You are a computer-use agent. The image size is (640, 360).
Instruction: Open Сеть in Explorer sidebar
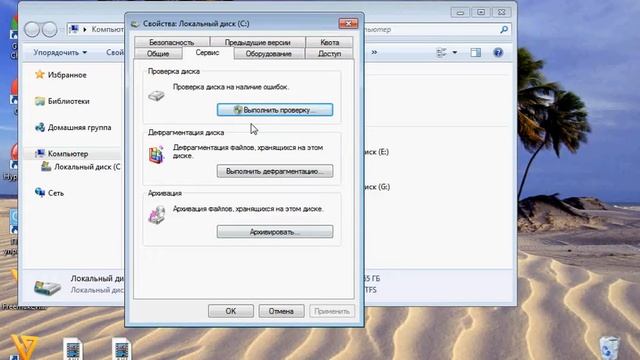(56, 193)
